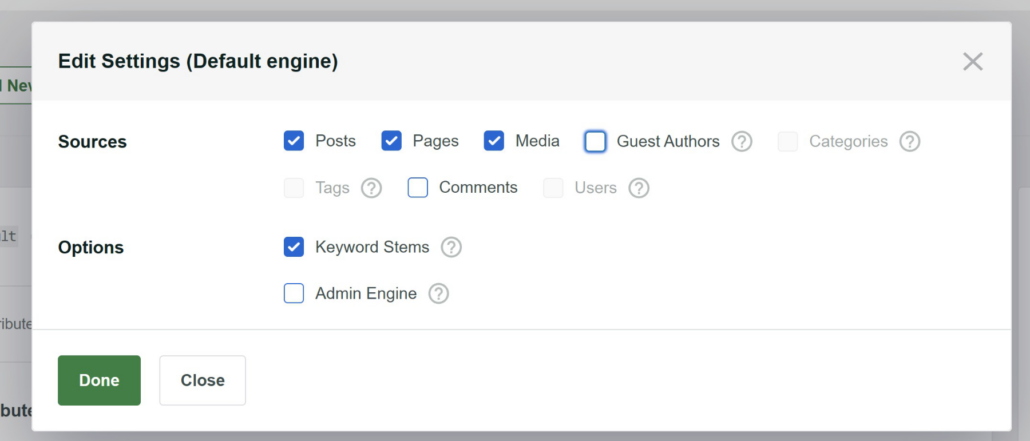Select the Edit Settings dialog title
The width and height of the screenshot is (1030, 441).
tap(198, 62)
